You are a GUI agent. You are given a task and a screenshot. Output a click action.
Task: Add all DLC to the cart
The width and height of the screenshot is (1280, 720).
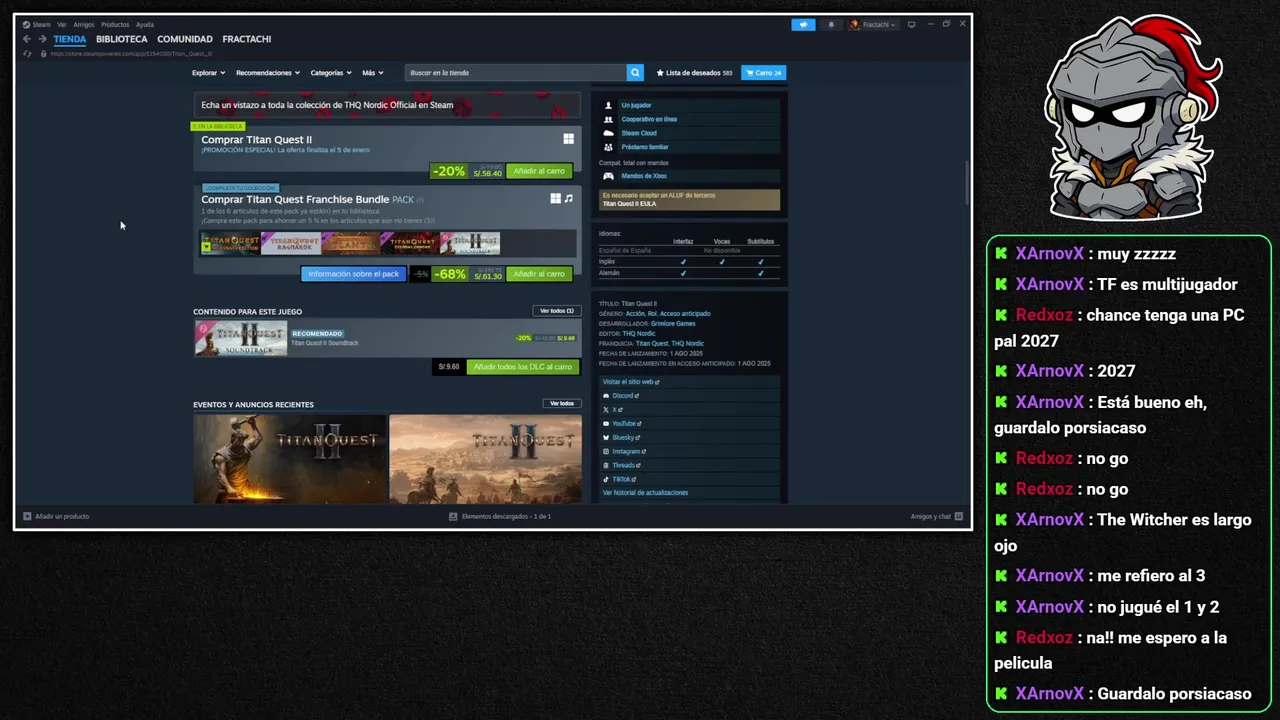tap(522, 367)
